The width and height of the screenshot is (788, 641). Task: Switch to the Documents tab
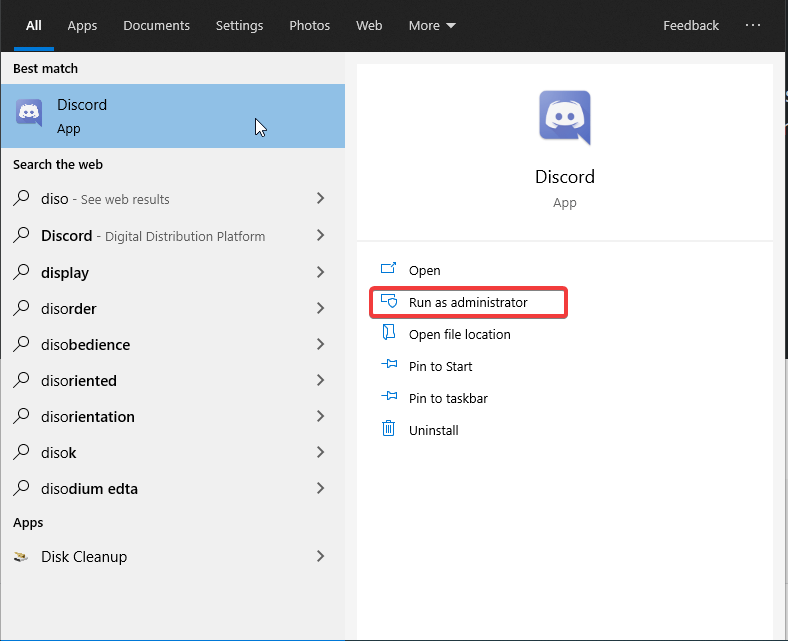pos(156,26)
